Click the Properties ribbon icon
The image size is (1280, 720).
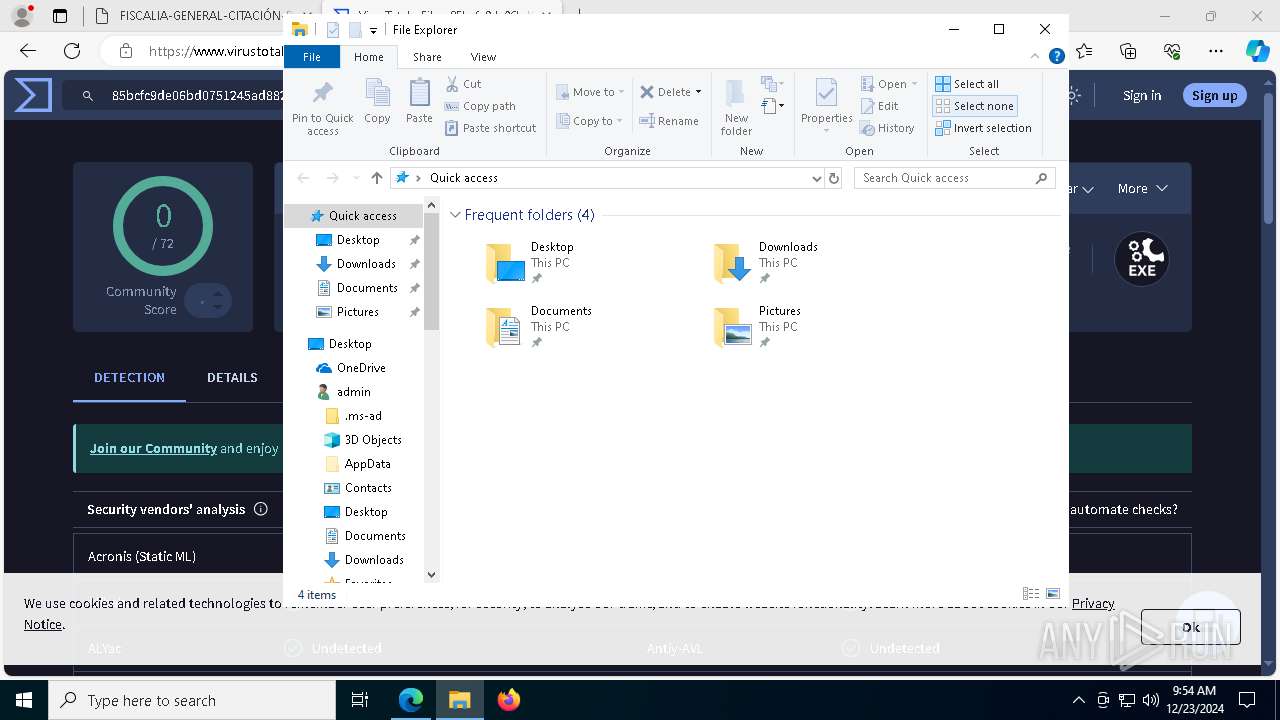tap(826, 107)
